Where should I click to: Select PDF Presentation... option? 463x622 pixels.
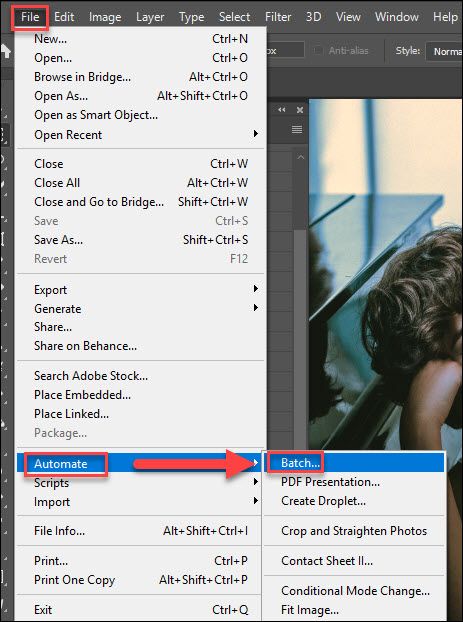(x=354, y=482)
